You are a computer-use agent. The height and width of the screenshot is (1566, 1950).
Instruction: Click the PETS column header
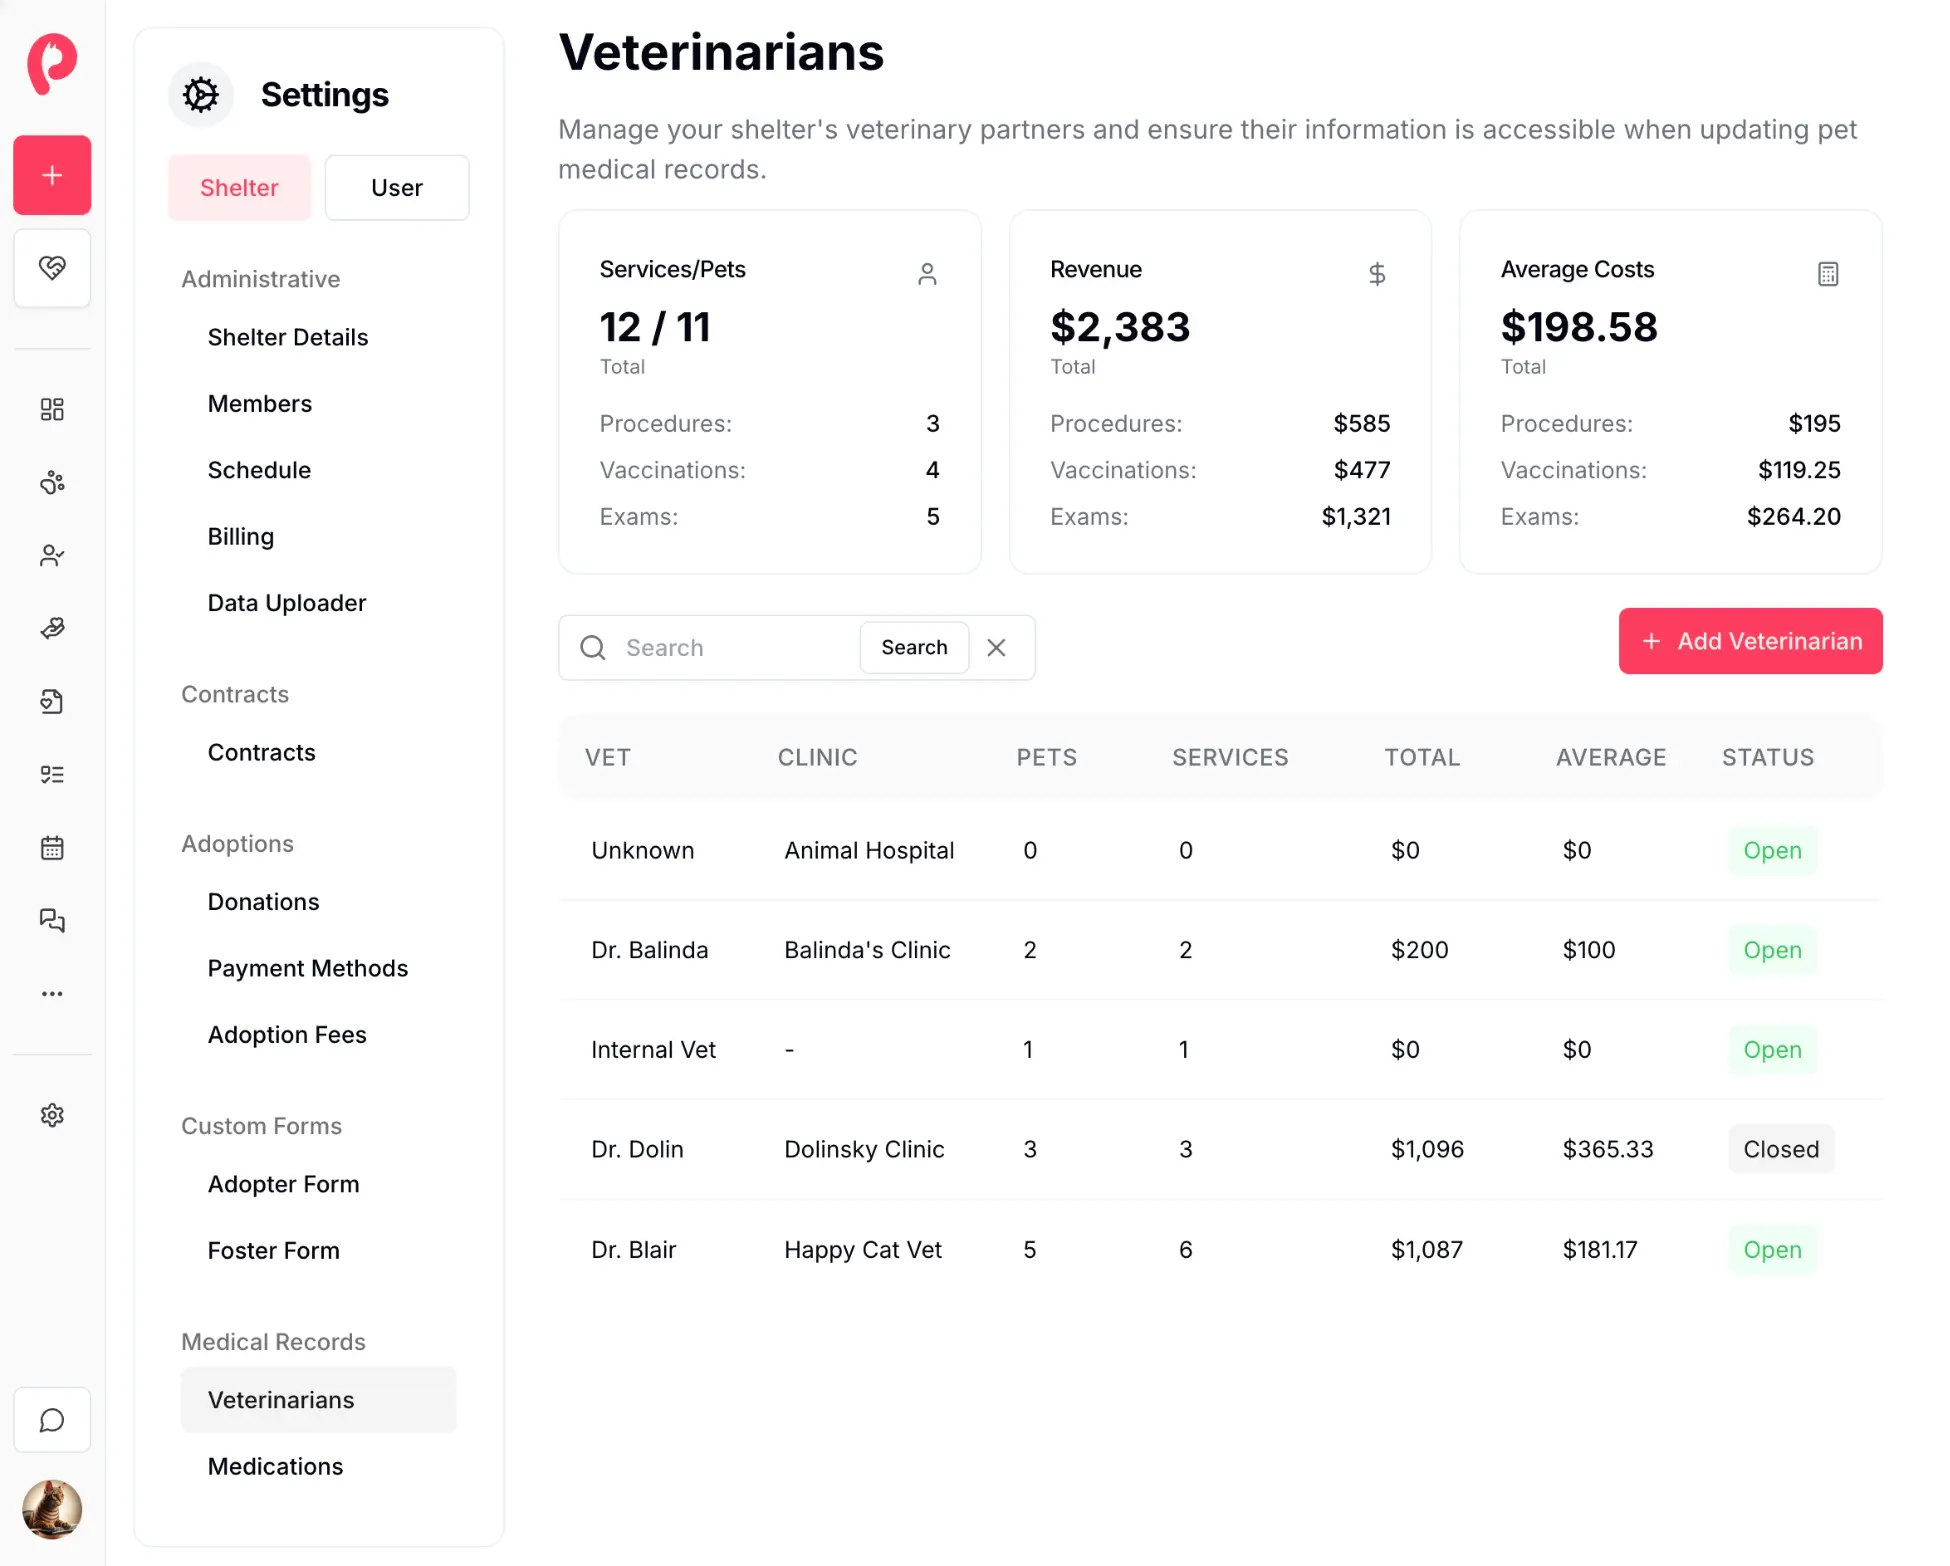tap(1047, 758)
